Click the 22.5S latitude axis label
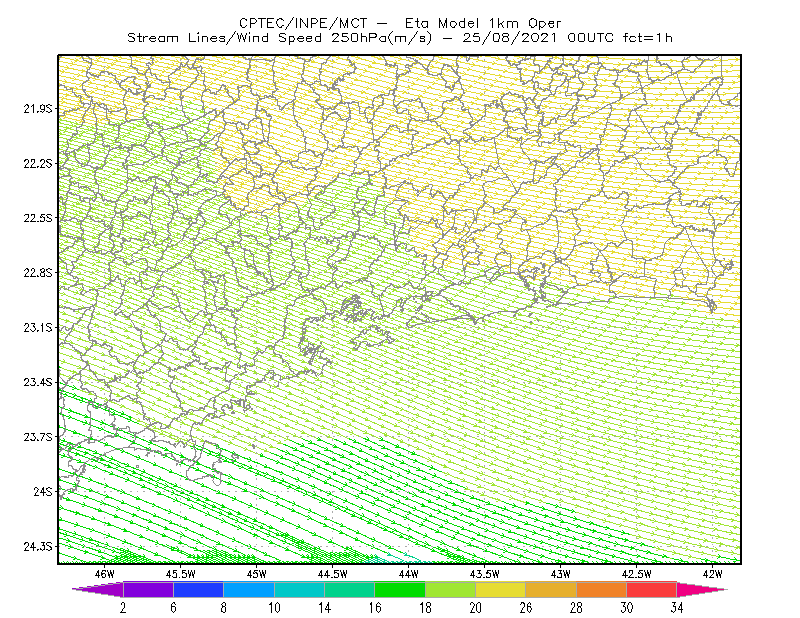The height and width of the screenshot is (618, 800). (37, 218)
